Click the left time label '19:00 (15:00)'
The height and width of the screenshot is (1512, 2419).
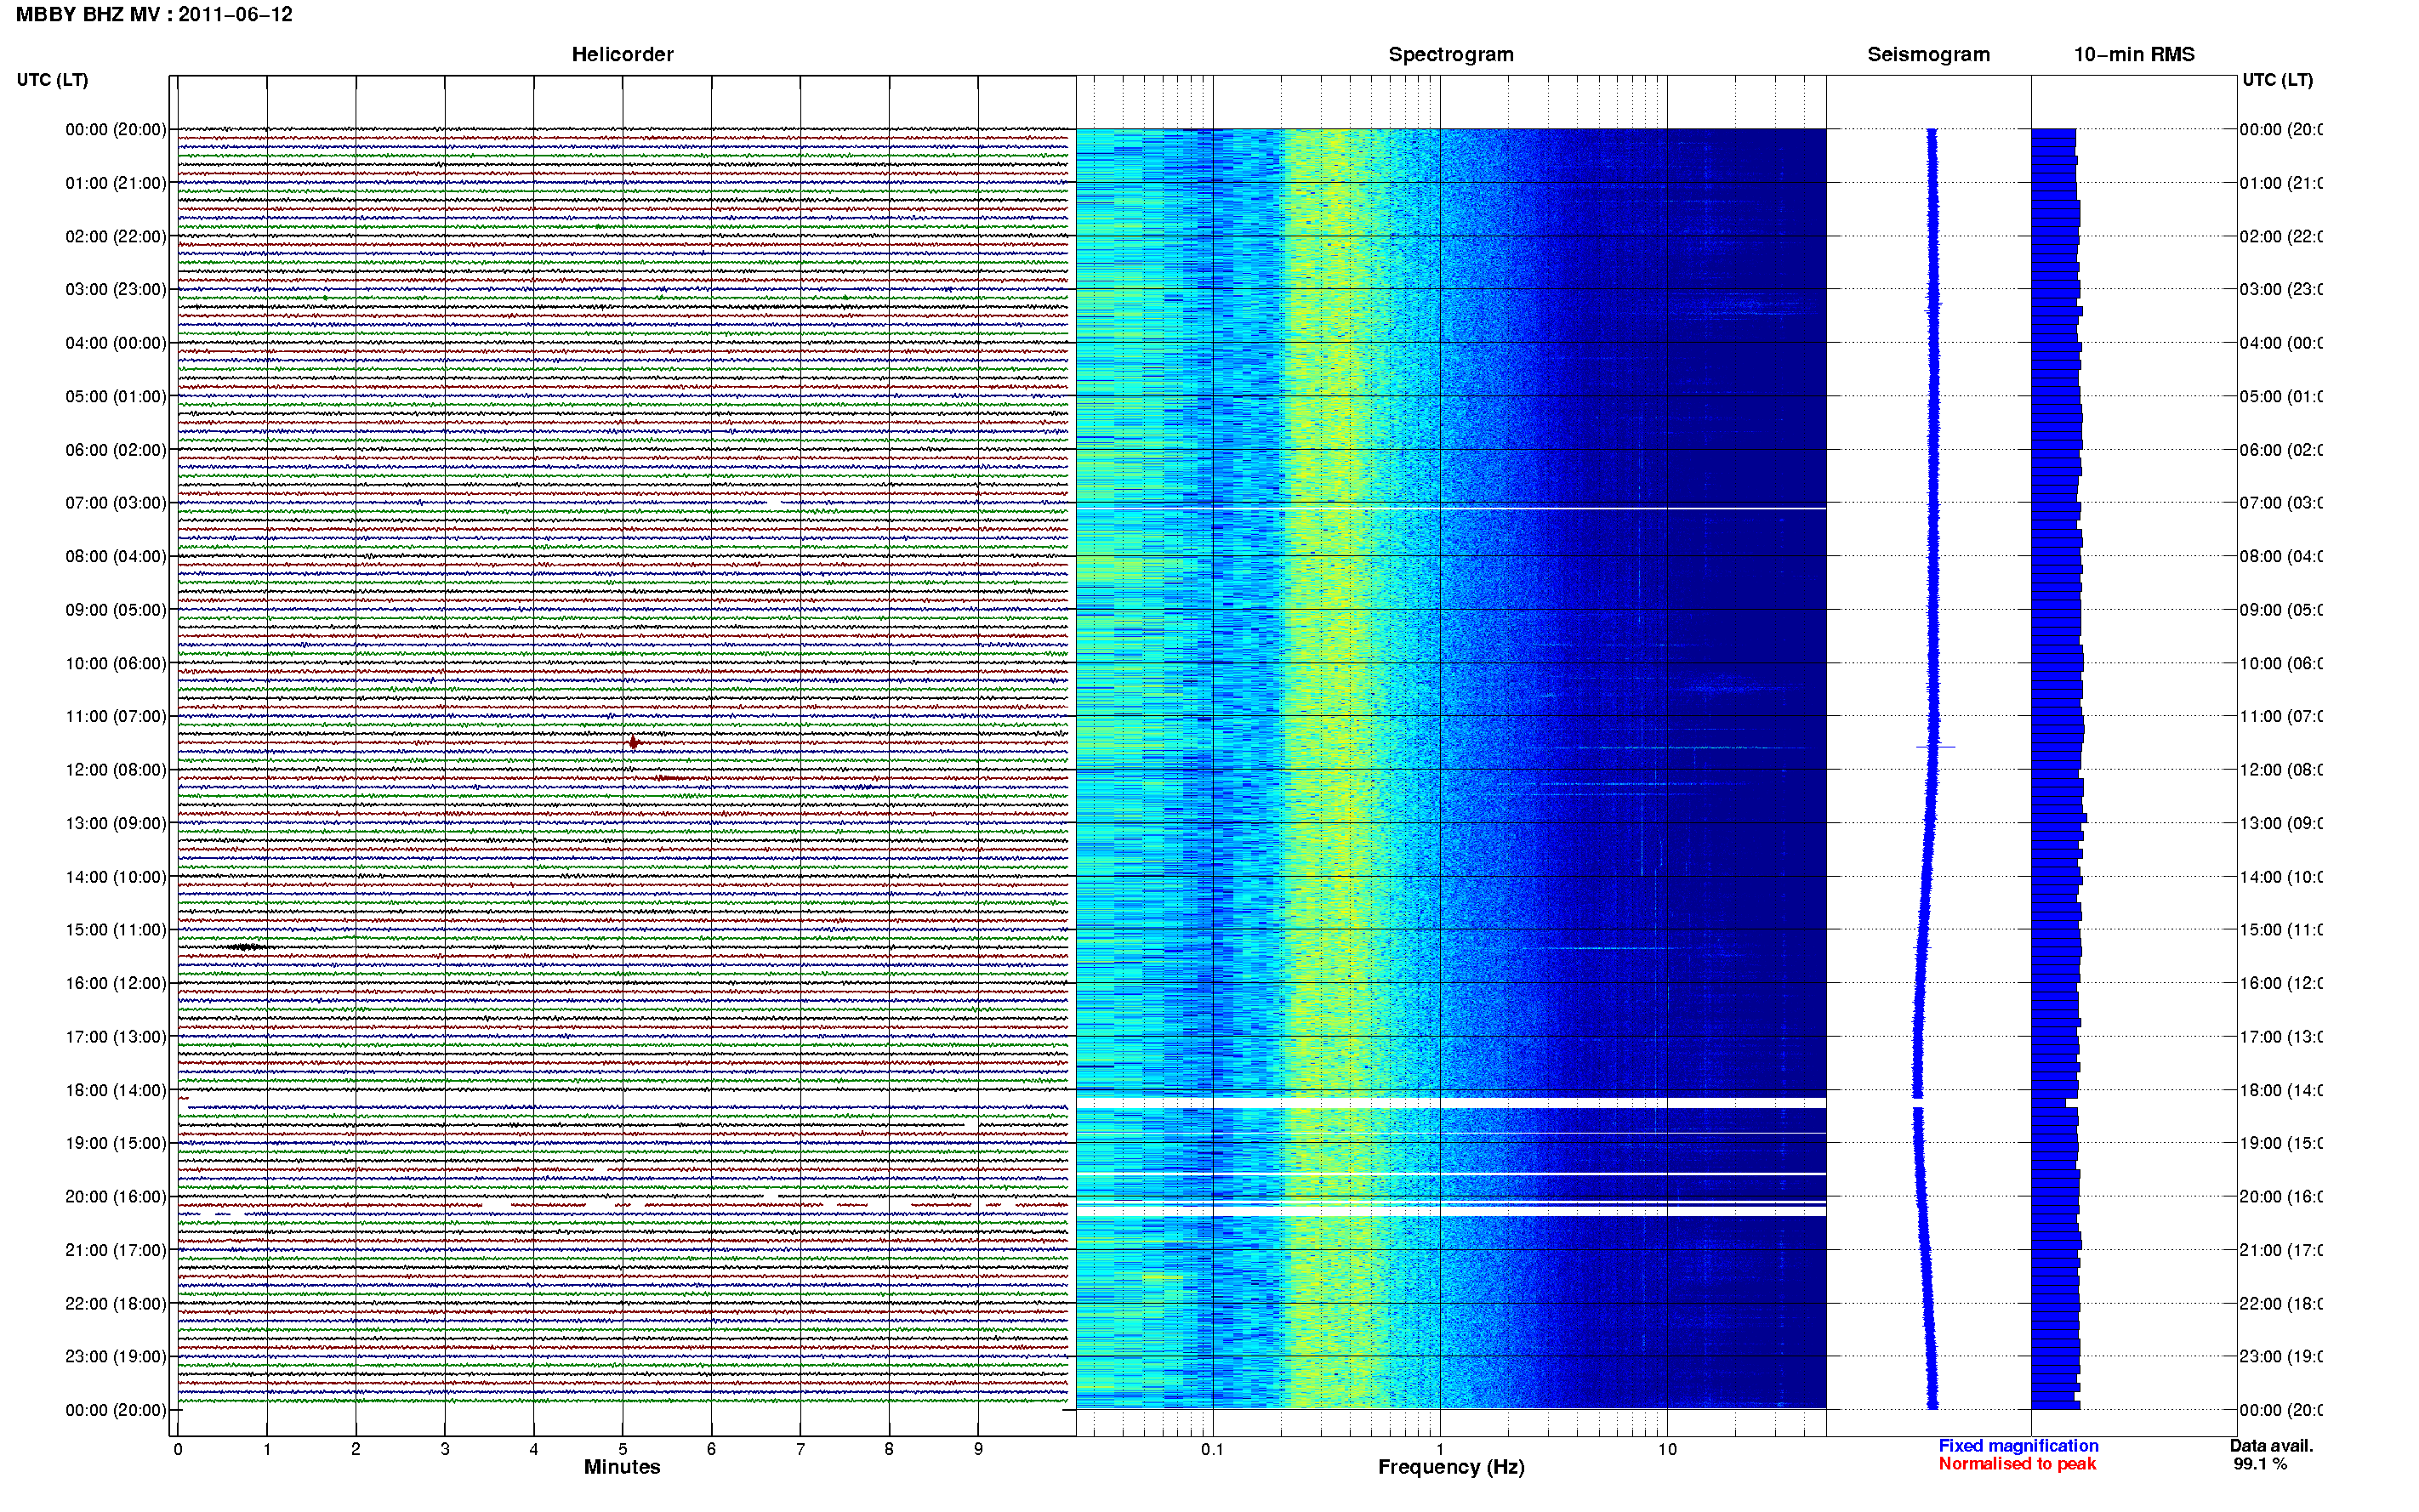tap(116, 1144)
